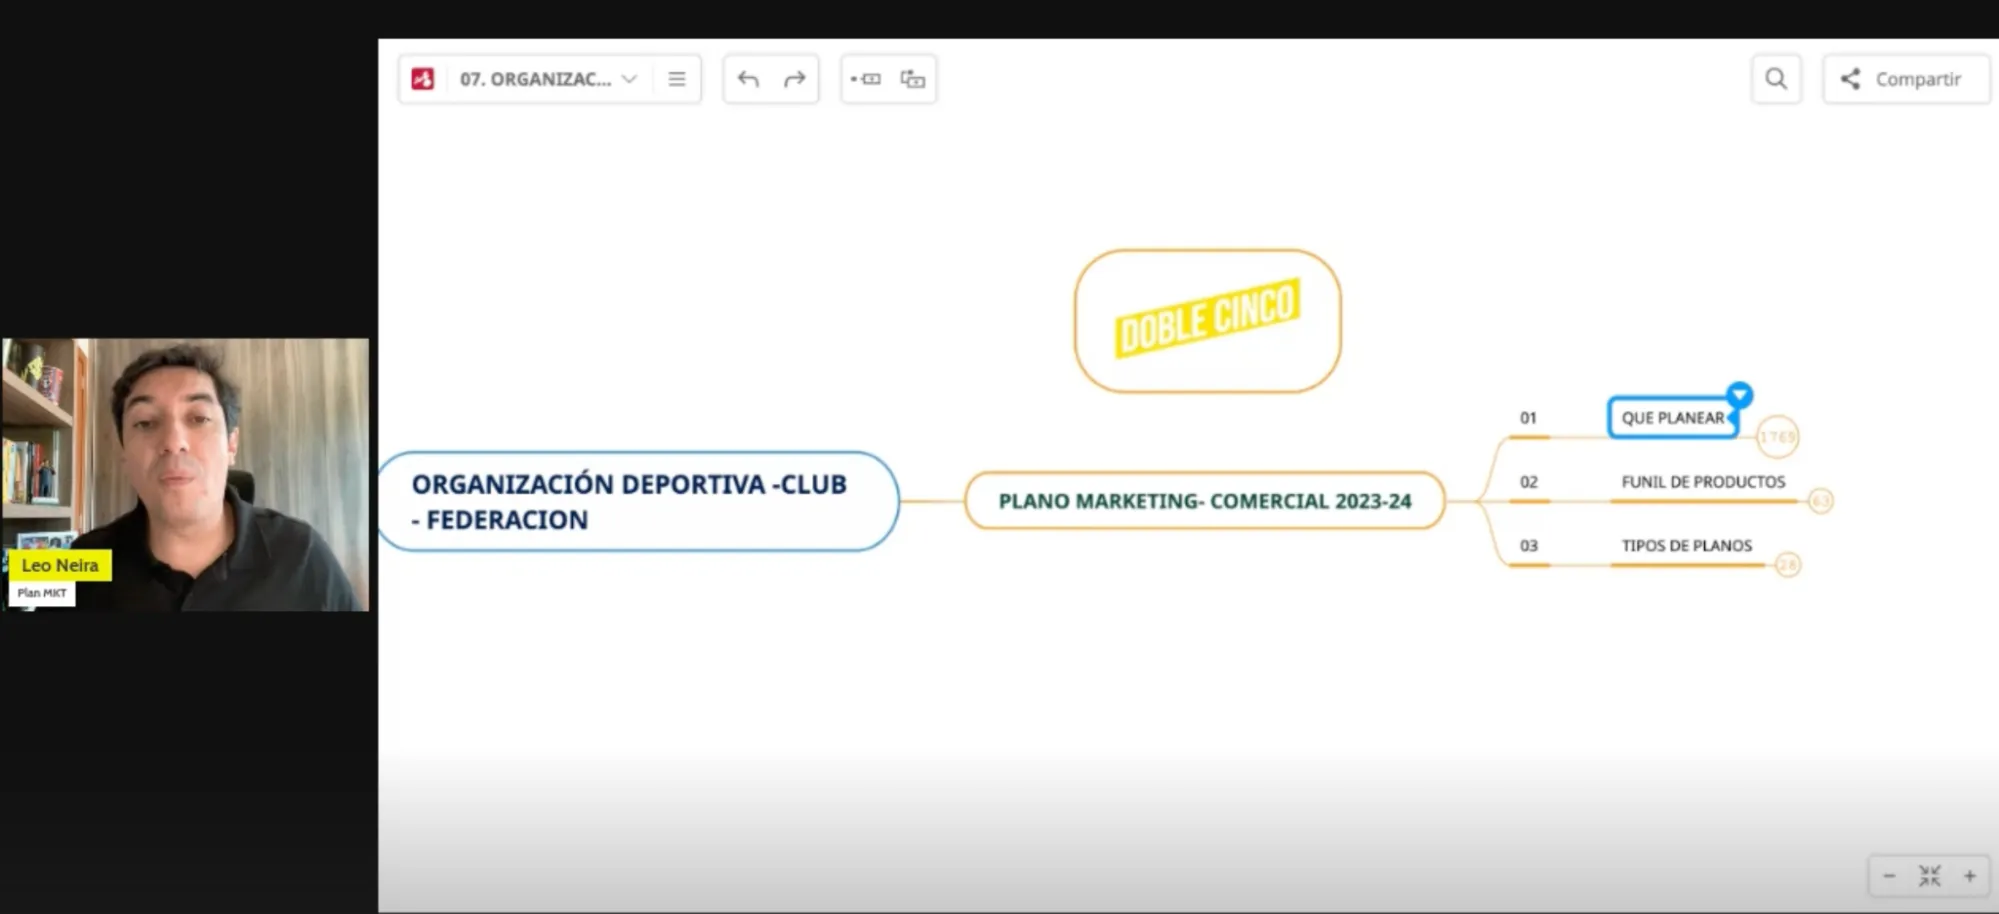Zoom out with the minus control
This screenshot has height=914, width=1999.
pyautogui.click(x=1887, y=875)
